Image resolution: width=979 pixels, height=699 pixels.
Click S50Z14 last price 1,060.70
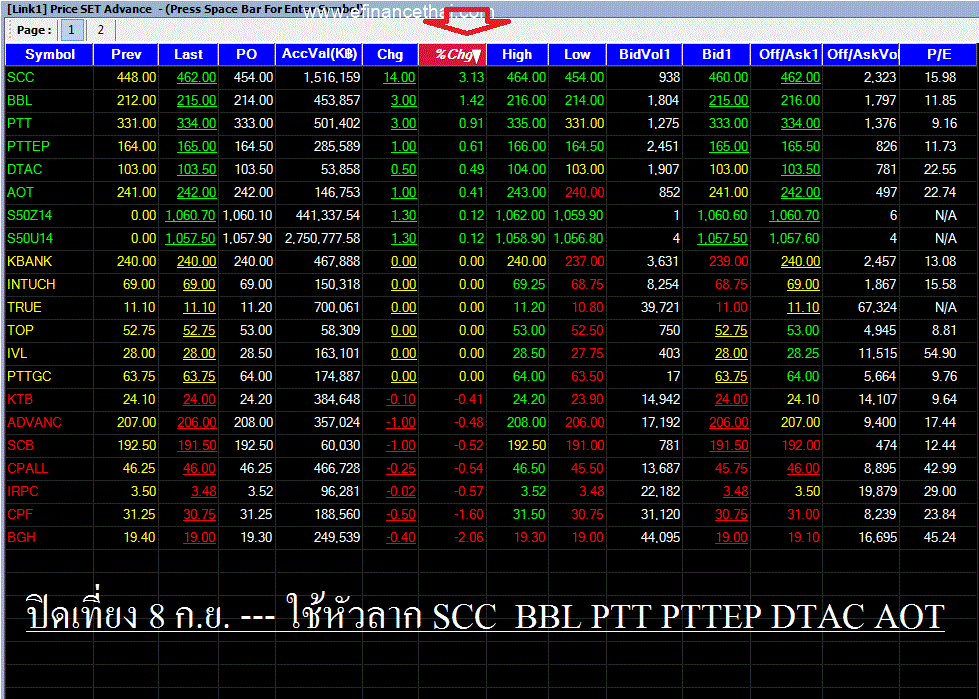tap(190, 216)
